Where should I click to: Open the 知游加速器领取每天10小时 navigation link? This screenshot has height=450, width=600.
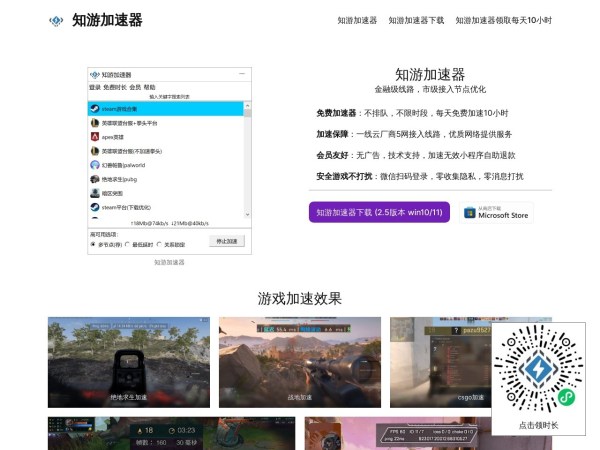[x=504, y=20]
